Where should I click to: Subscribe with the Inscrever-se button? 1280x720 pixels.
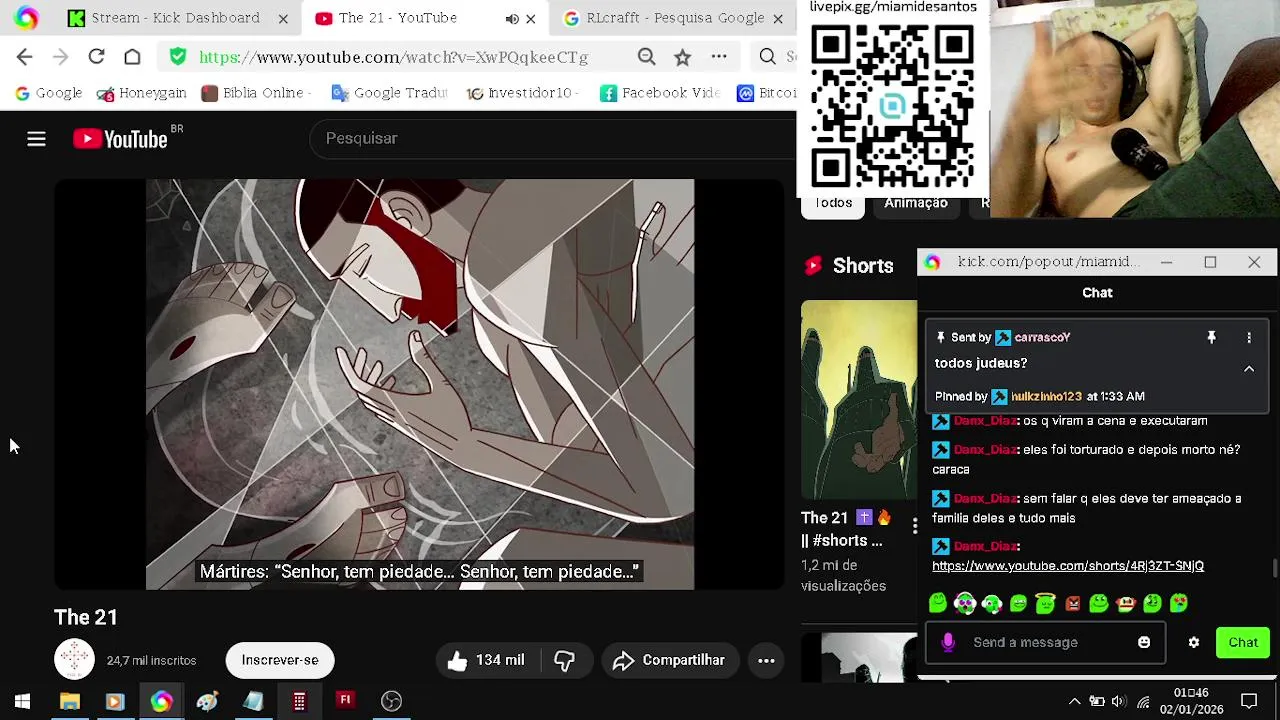tap(280, 660)
